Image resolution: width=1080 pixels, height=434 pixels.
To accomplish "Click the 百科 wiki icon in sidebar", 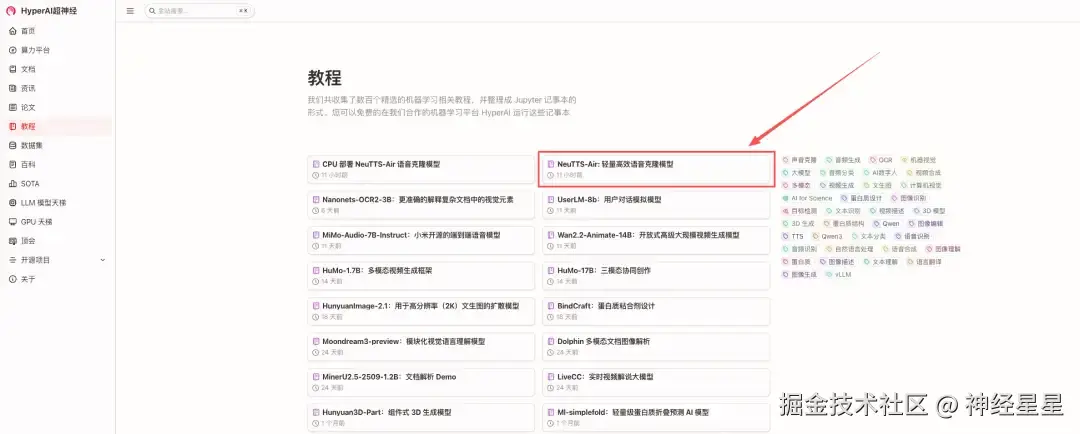I will [x=12, y=165].
